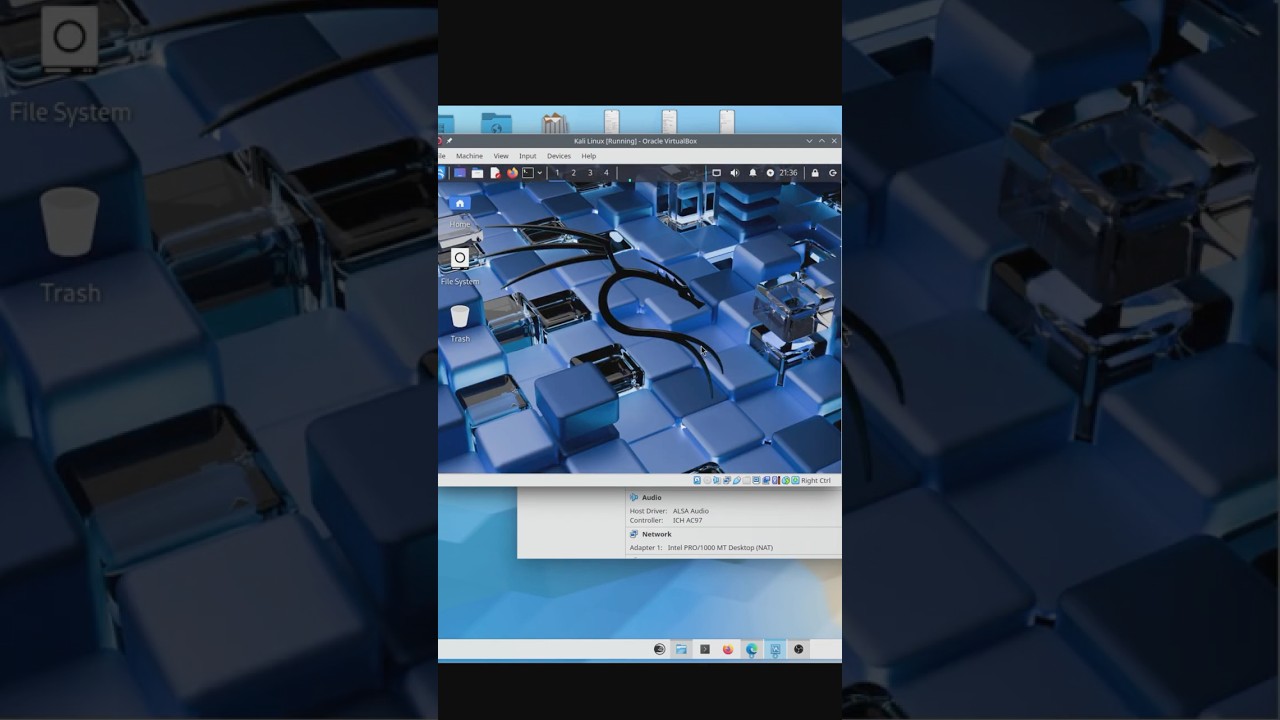Select the Intel PRO/1000 MT Desktop adapter text

[x=720, y=547]
